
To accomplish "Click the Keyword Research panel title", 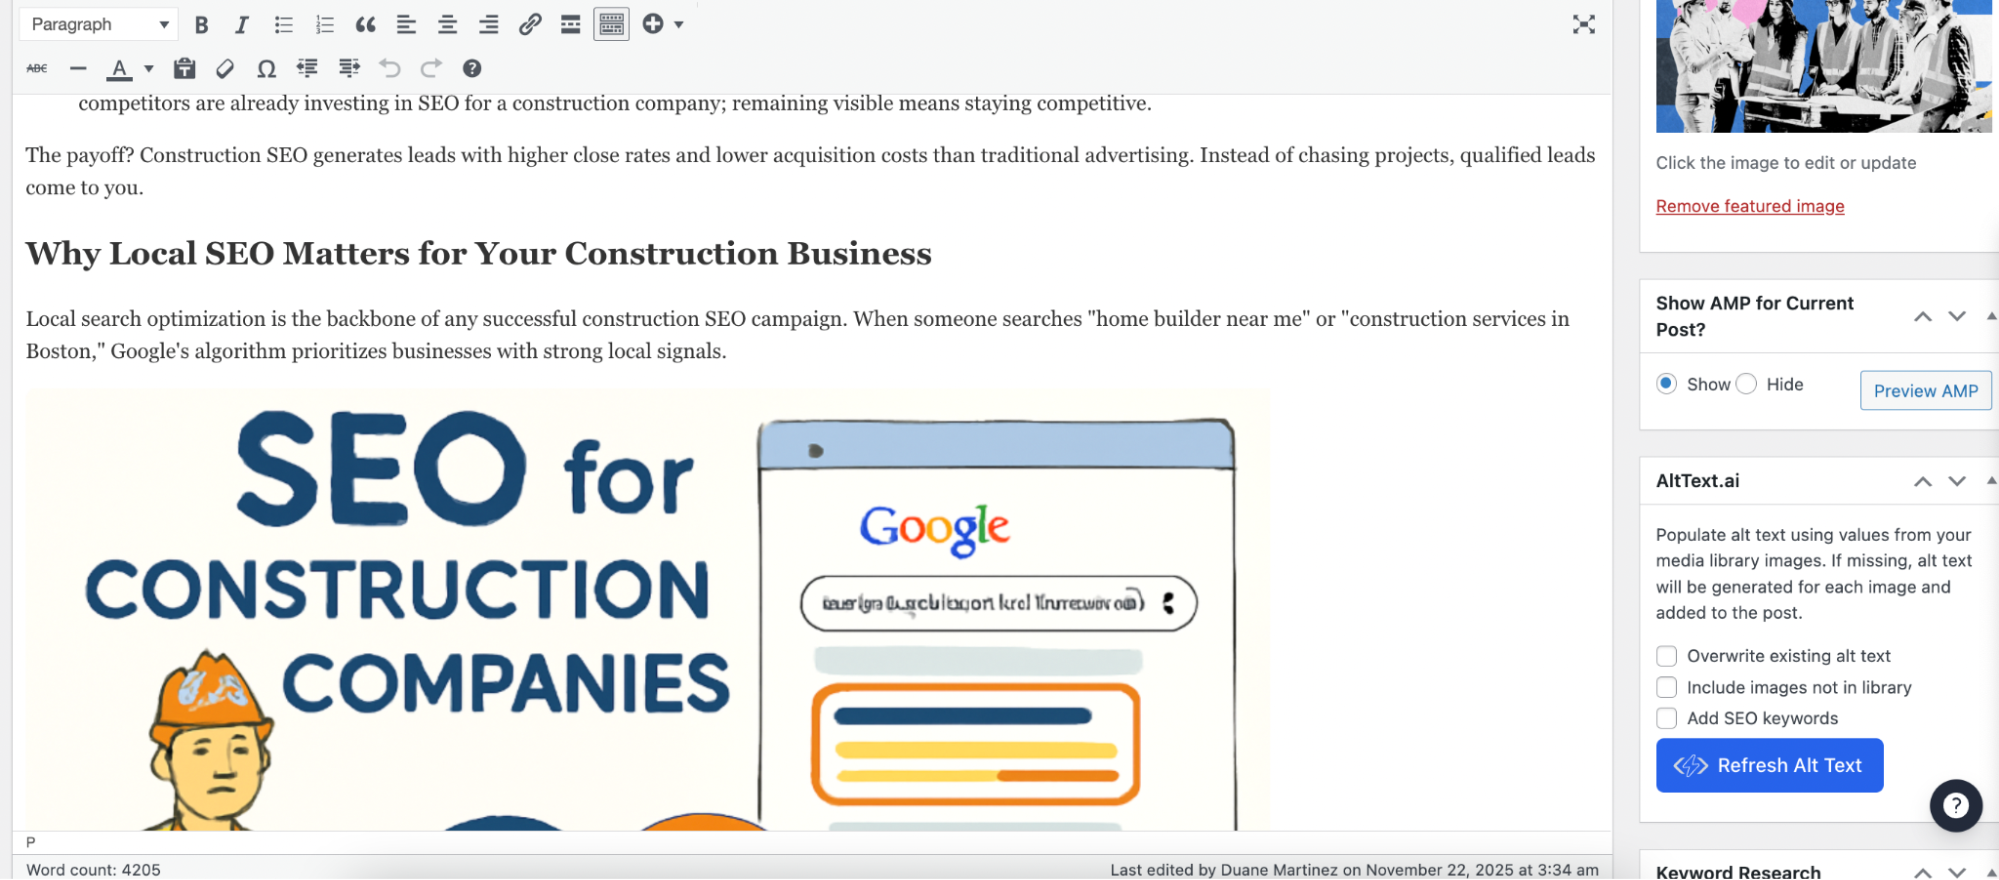I will point(1738,872).
